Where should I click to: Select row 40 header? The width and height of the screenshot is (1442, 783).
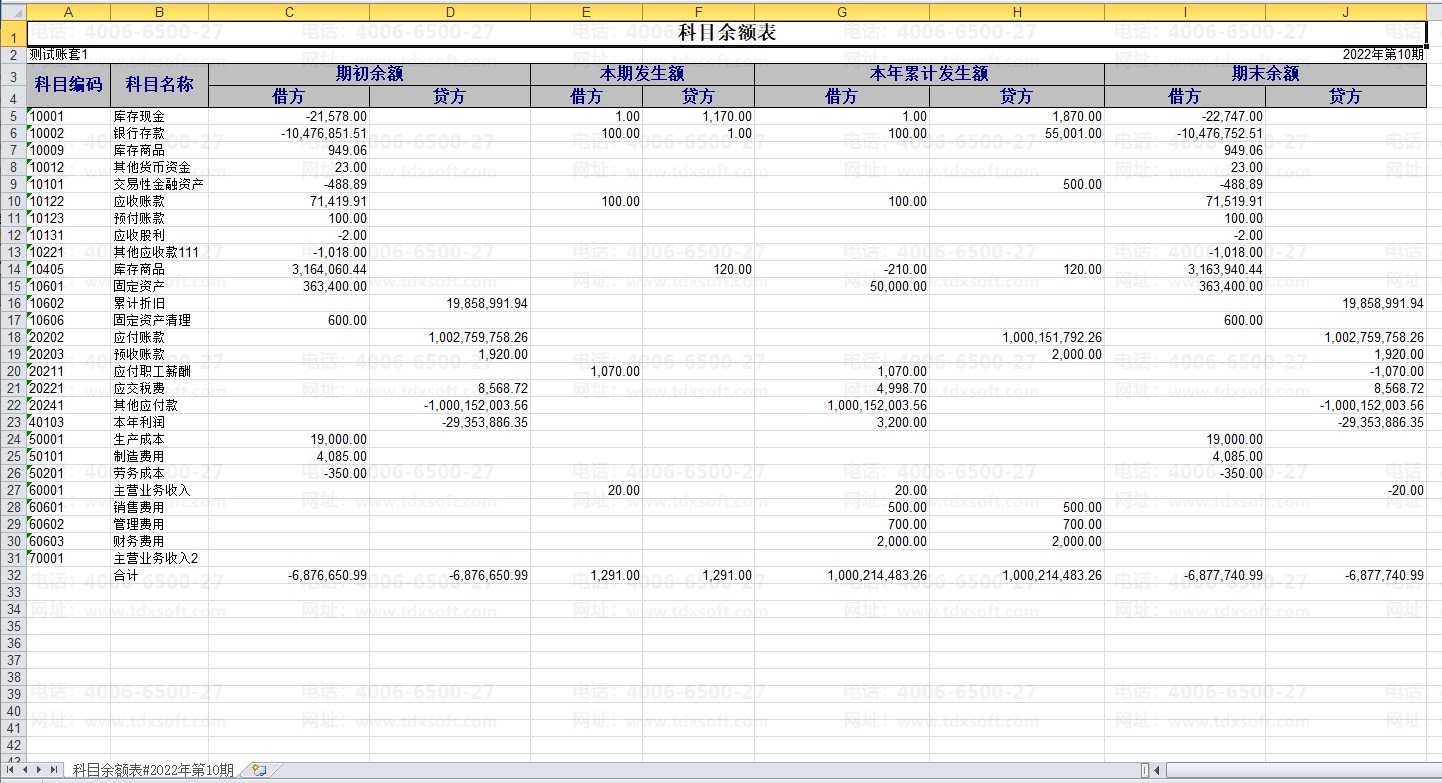13,711
